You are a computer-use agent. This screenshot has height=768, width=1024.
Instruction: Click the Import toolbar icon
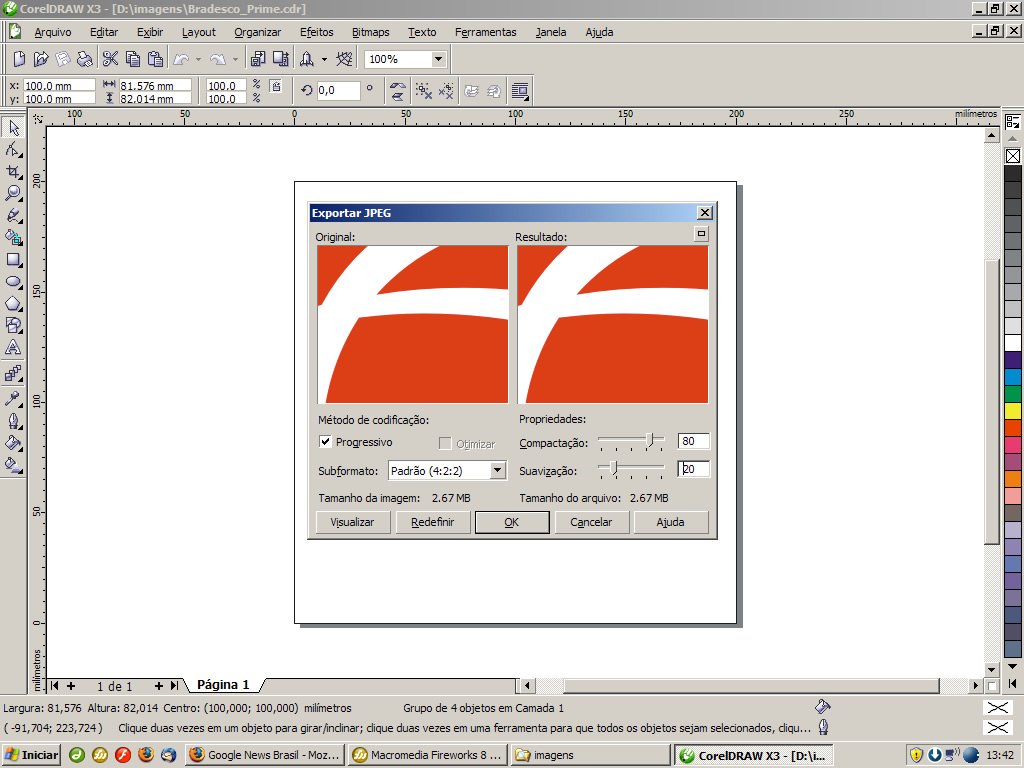coord(258,59)
